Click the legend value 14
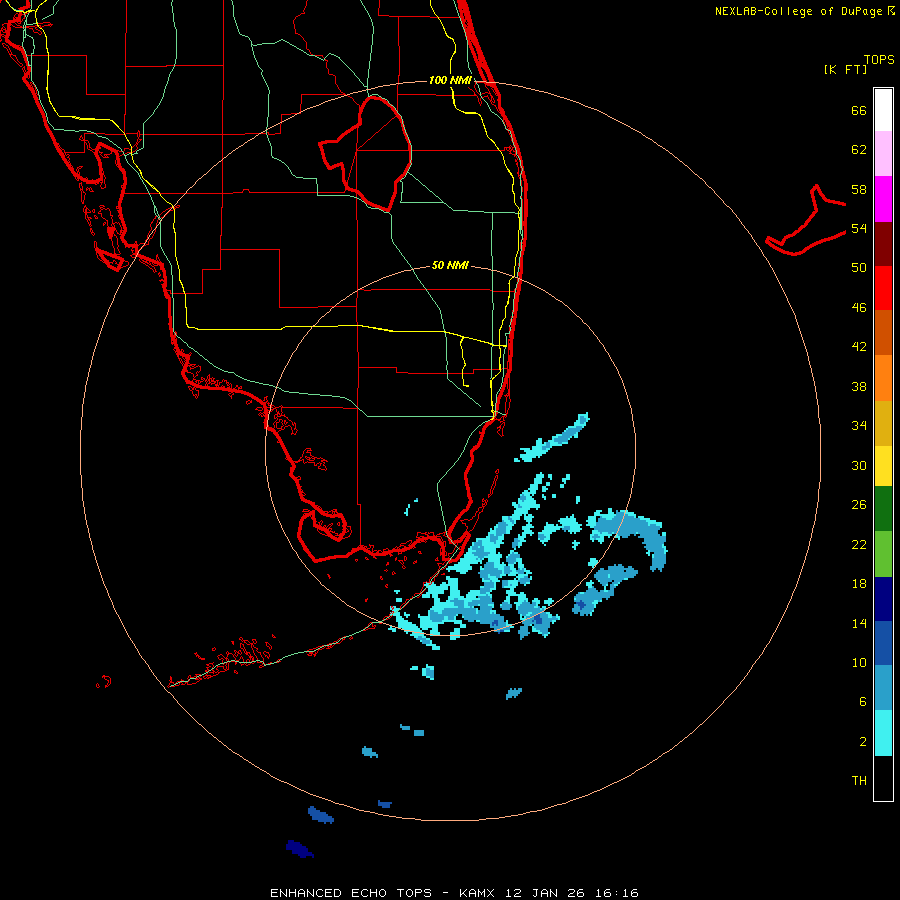 859,623
